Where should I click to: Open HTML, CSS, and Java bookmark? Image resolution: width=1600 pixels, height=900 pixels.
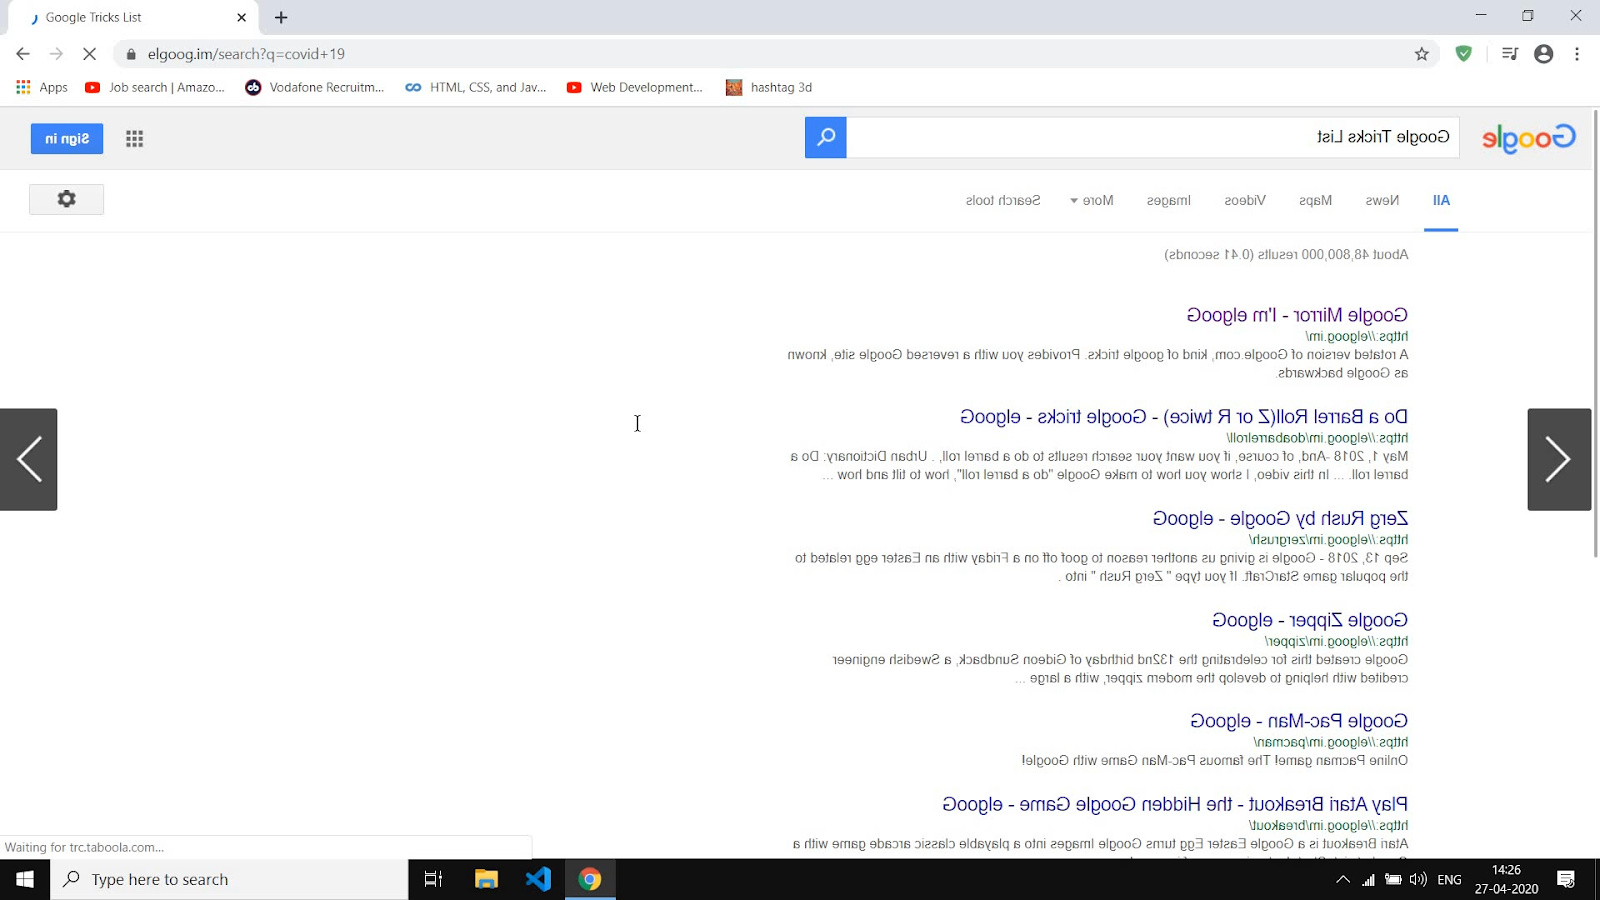coord(476,87)
